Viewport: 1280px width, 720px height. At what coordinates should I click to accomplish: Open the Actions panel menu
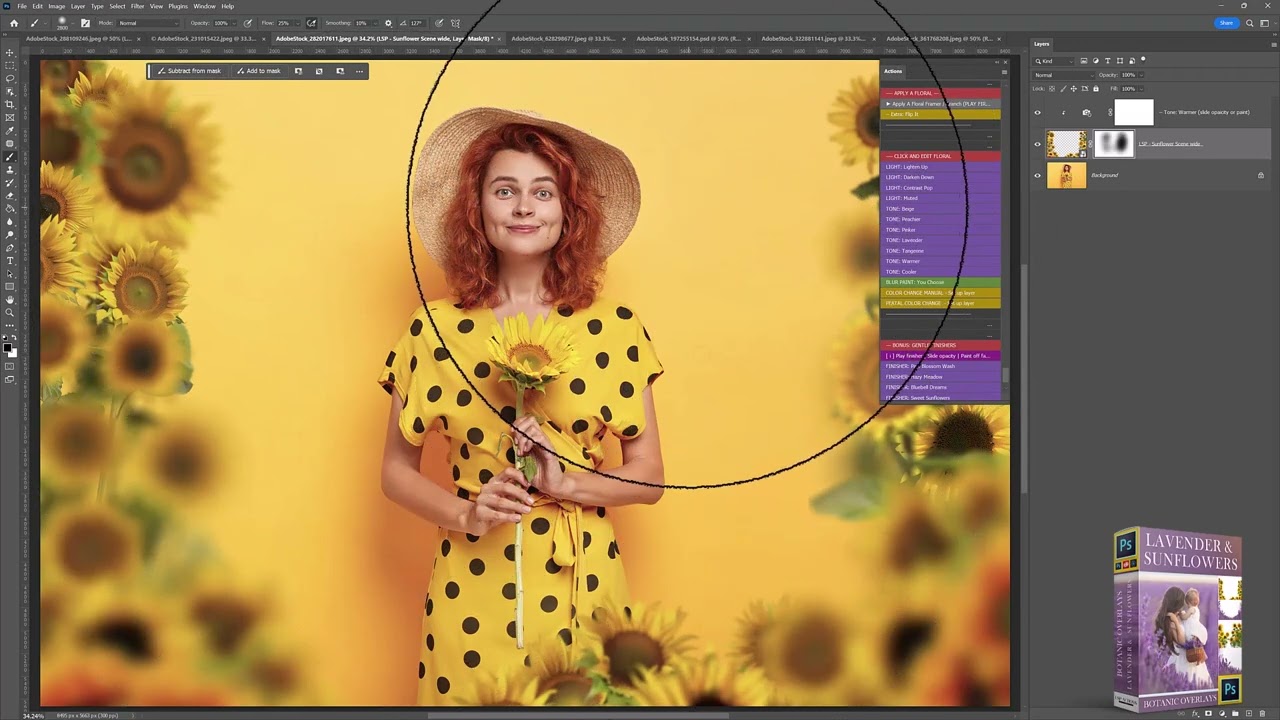pyautogui.click(x=1004, y=72)
